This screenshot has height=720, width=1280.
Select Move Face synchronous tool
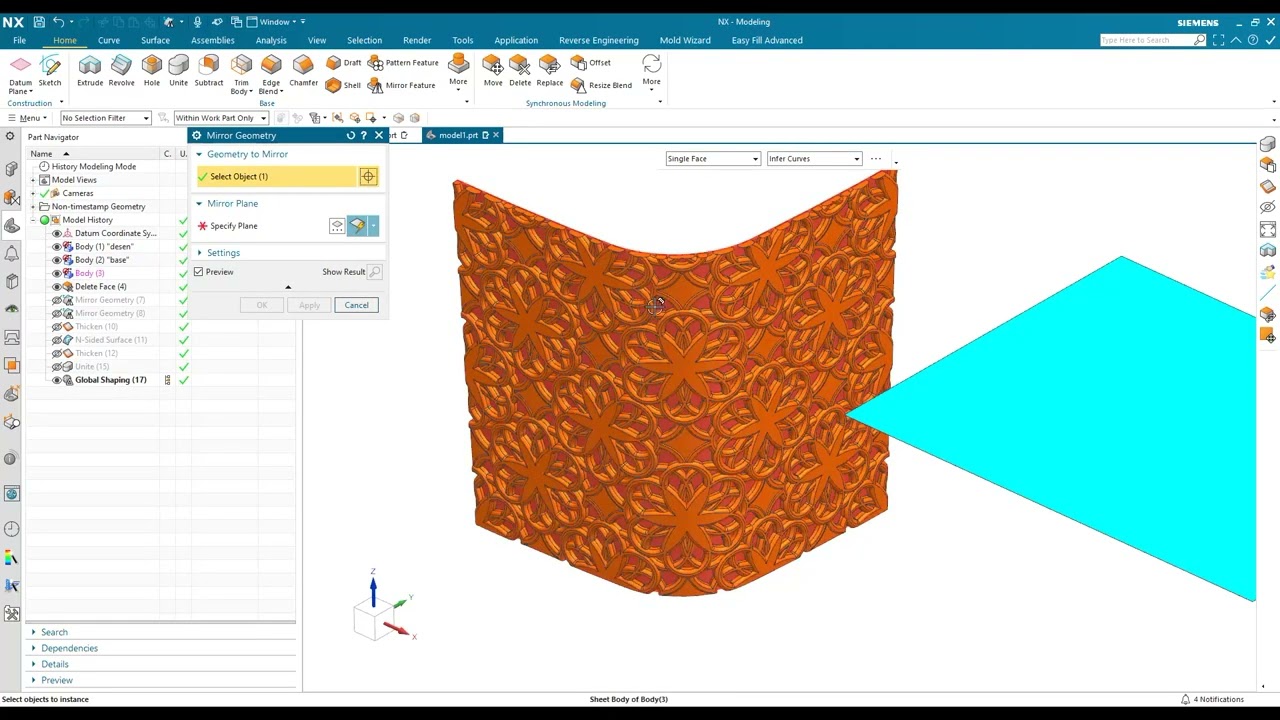[493, 71]
